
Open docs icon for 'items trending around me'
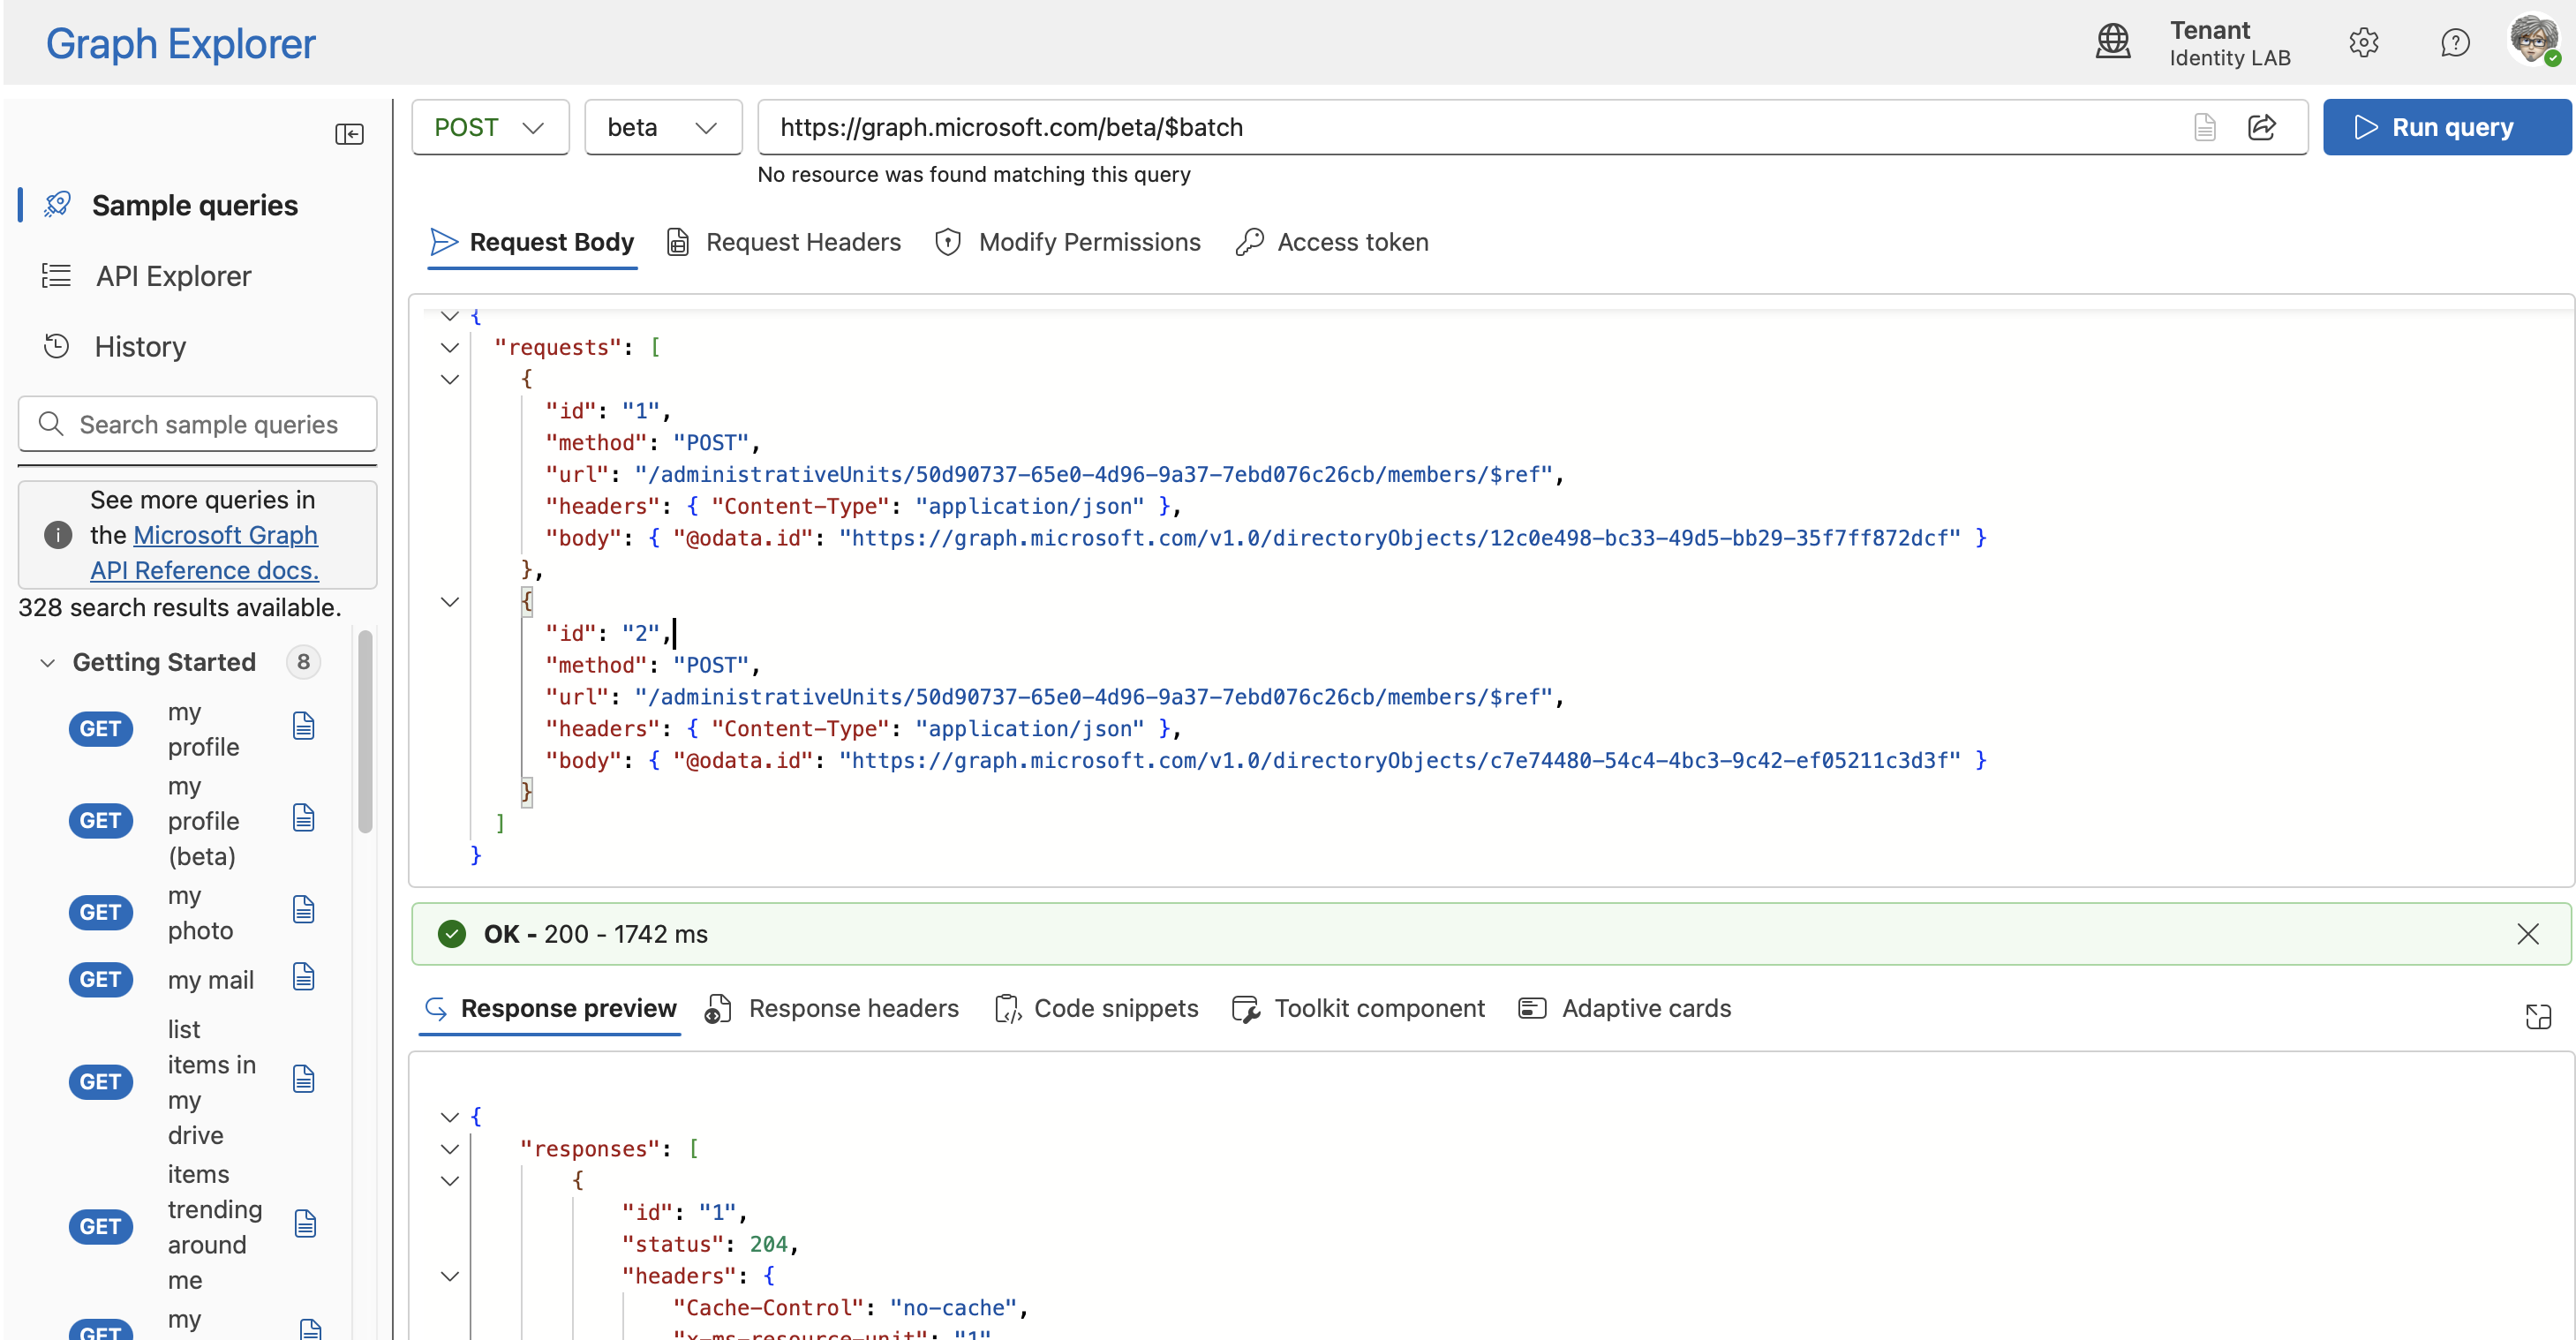click(306, 1224)
